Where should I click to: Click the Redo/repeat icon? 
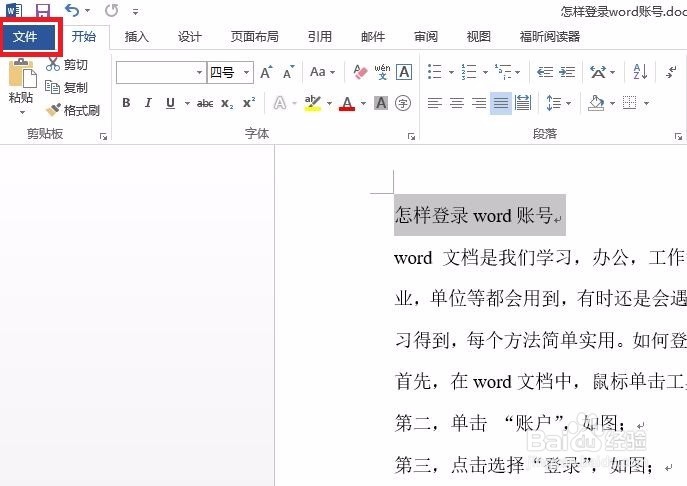(111, 11)
